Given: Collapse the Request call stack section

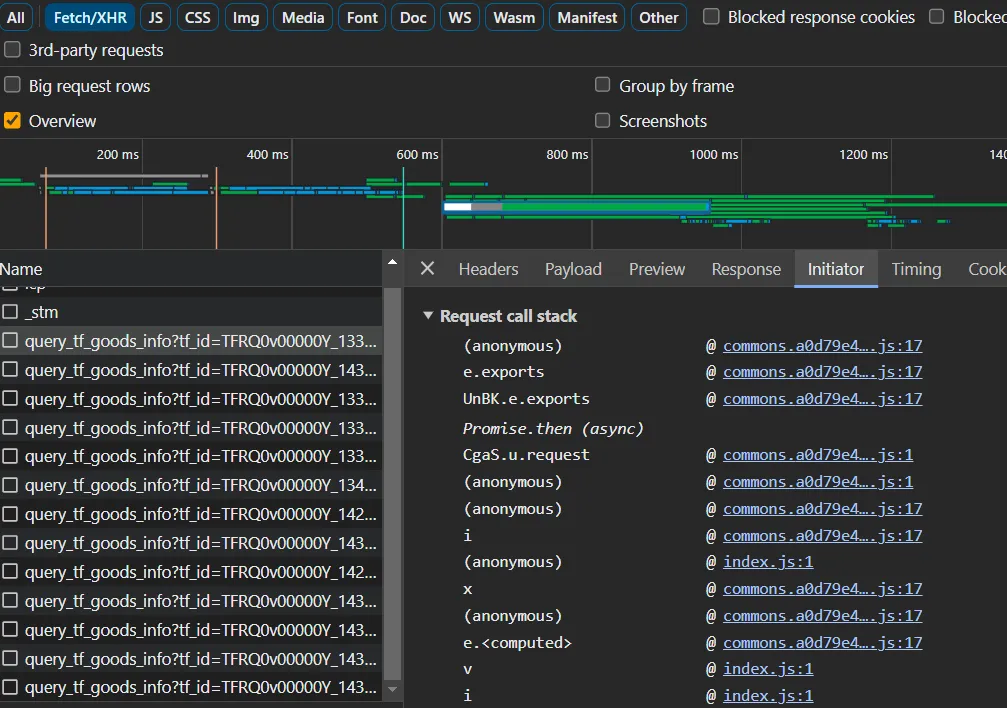Looking at the screenshot, I should 428,315.
